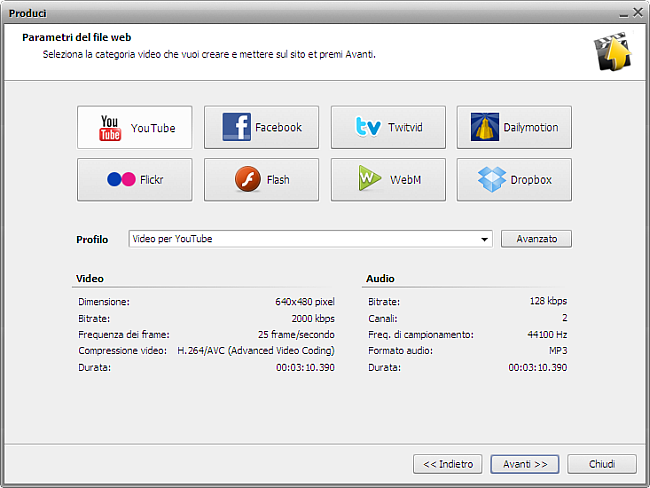Click the '25 frame/secondo' value

[296, 335]
